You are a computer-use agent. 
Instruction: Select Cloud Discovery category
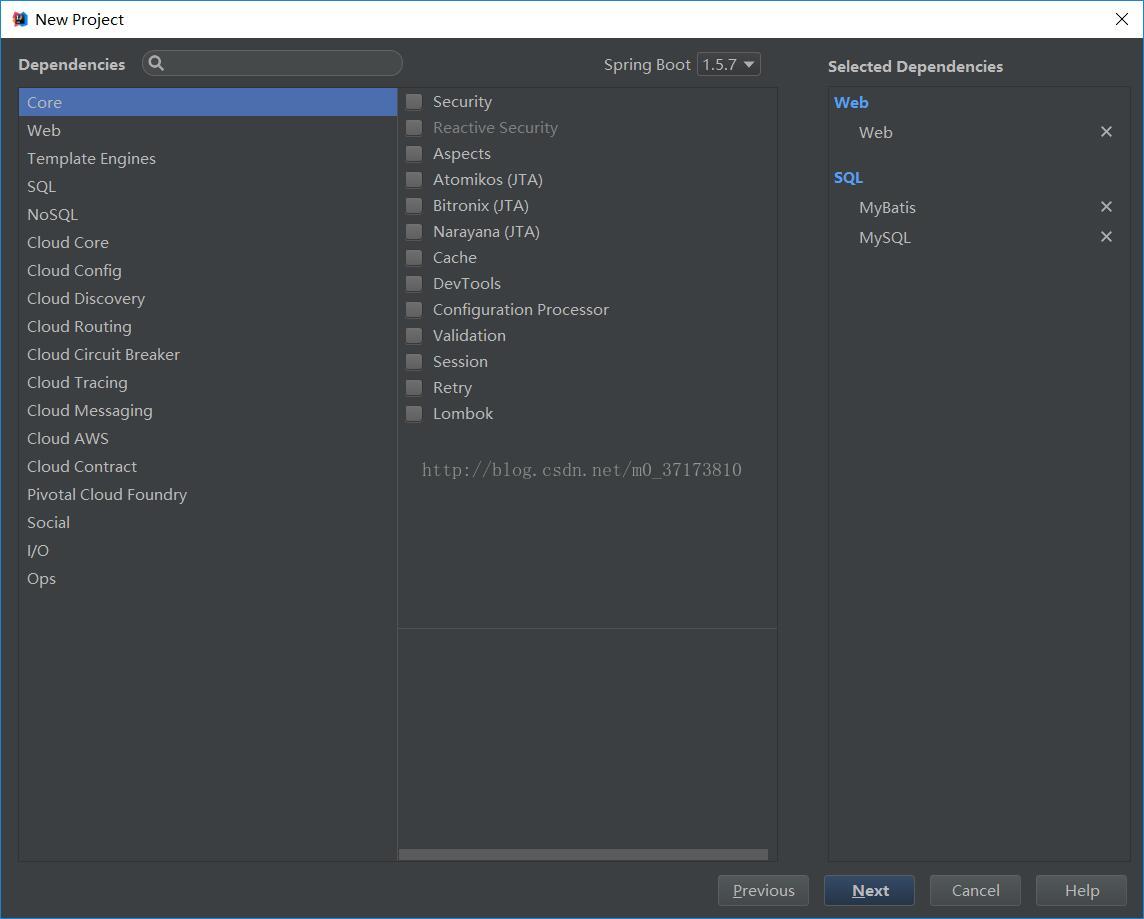(208, 298)
